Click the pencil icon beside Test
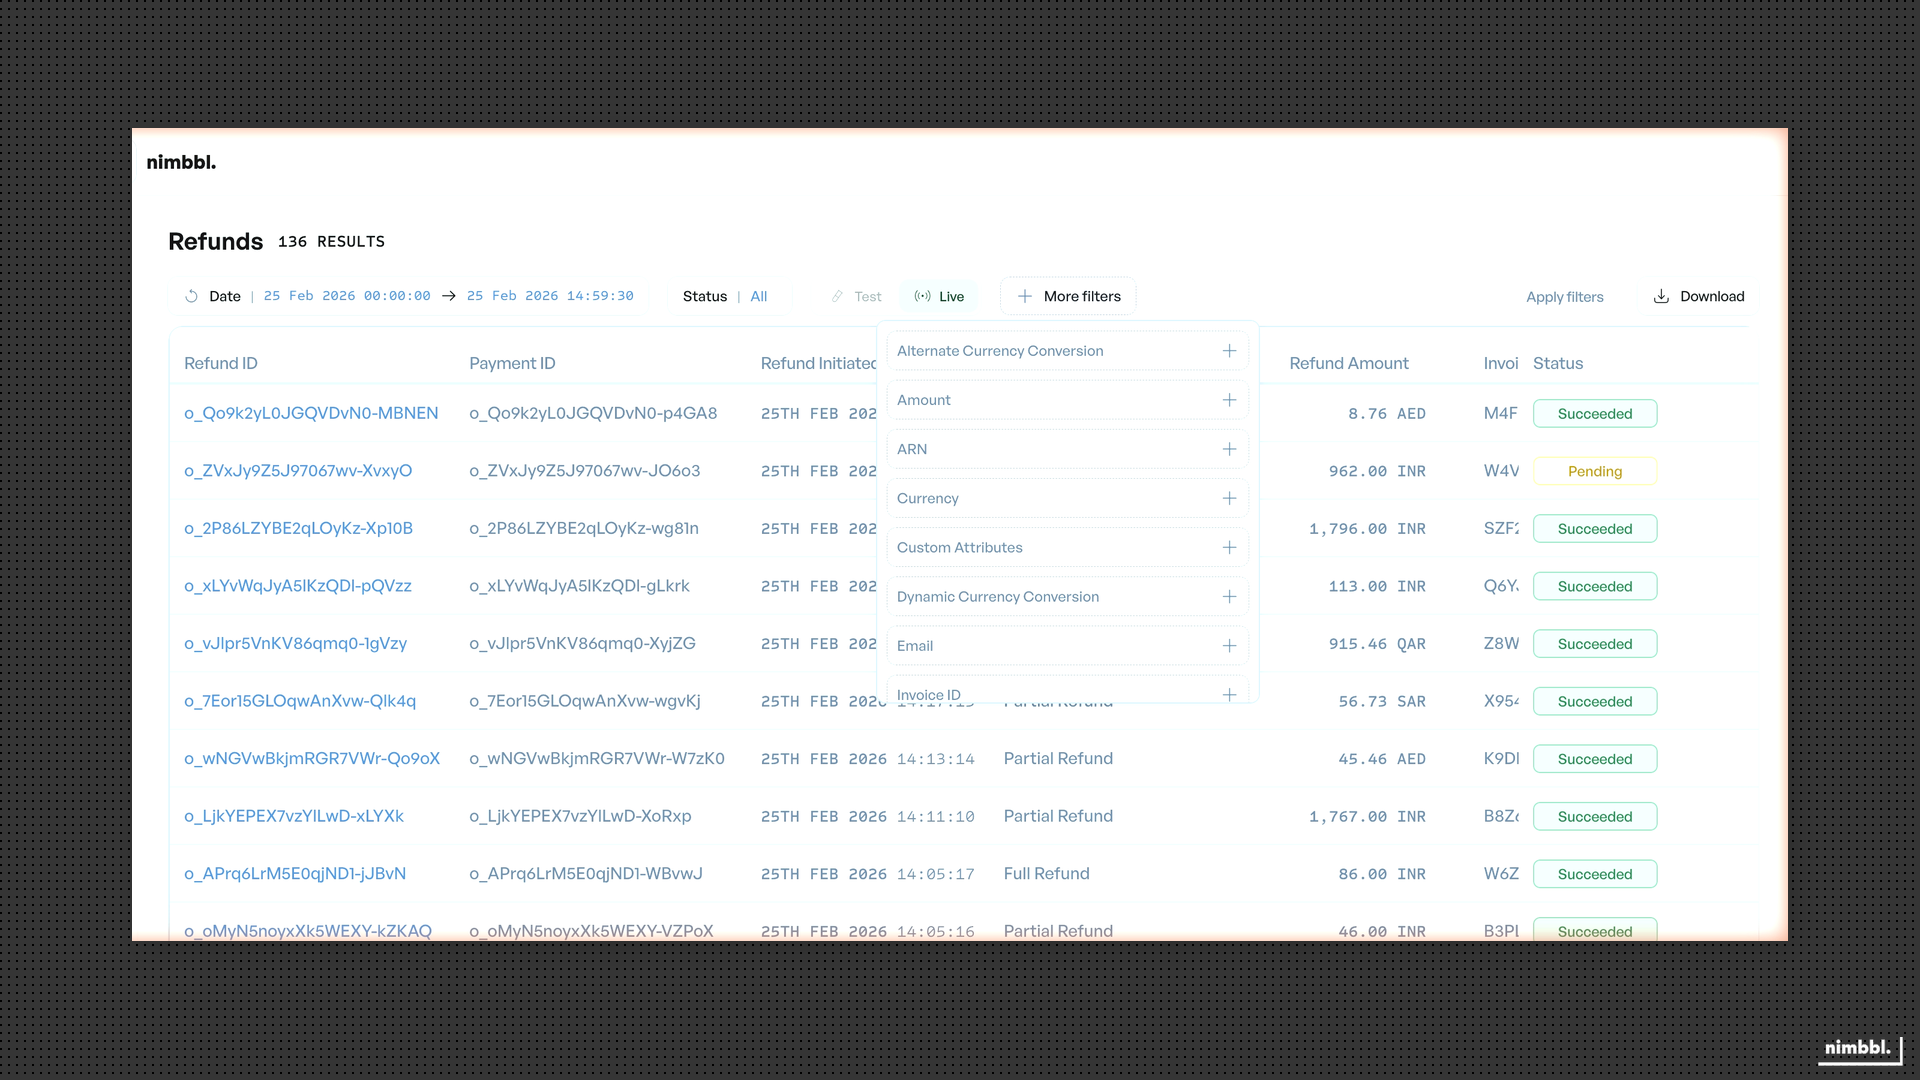 (x=837, y=296)
